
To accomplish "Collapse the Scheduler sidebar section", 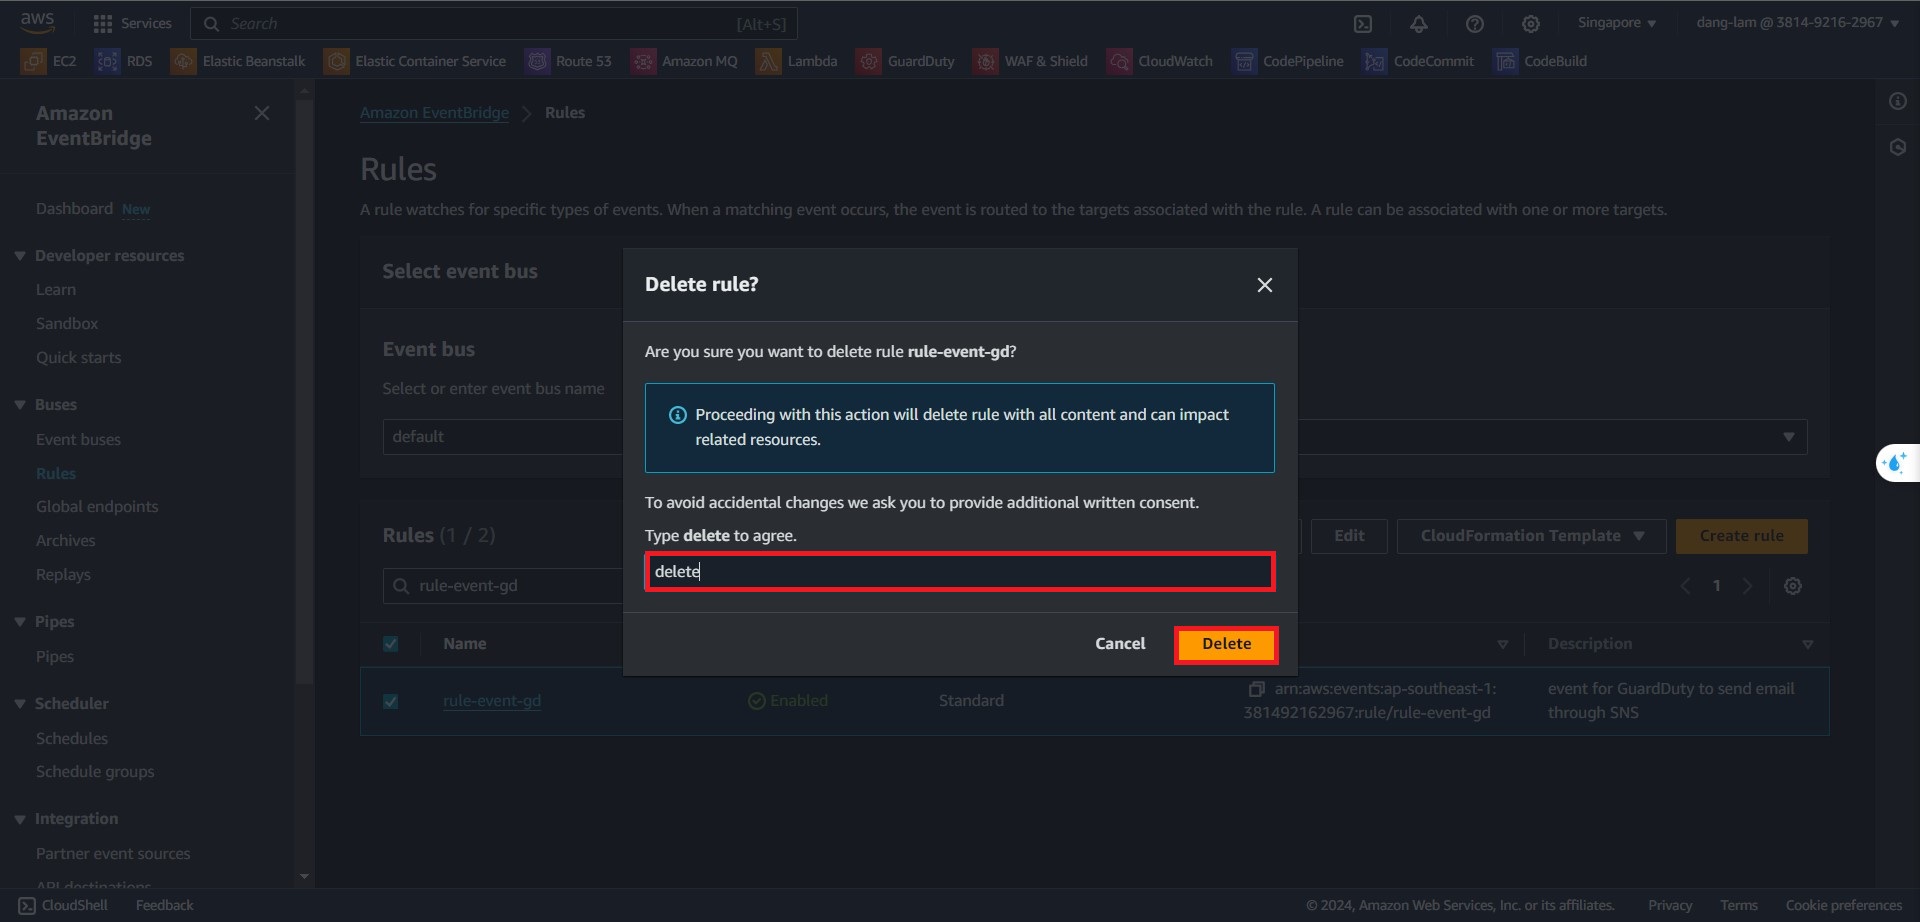I will click(x=20, y=704).
